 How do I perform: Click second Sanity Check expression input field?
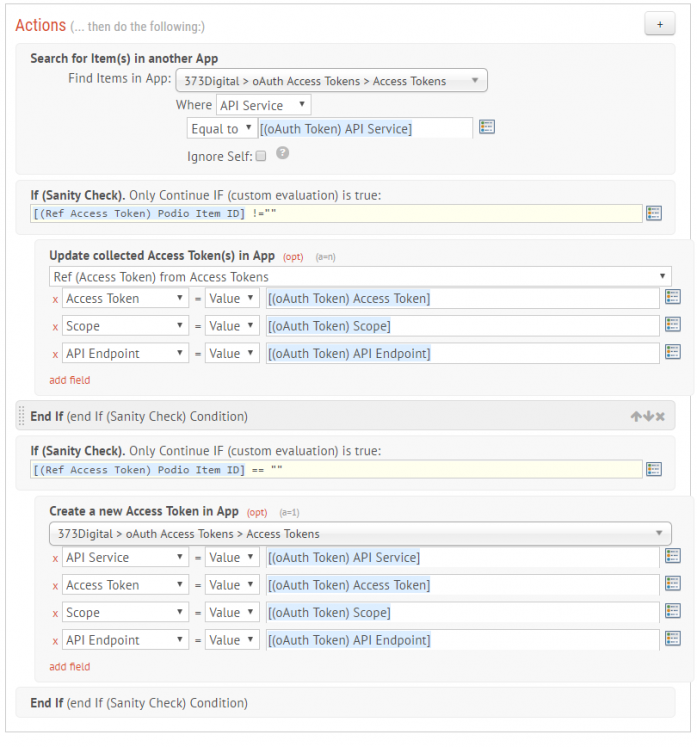(336, 469)
